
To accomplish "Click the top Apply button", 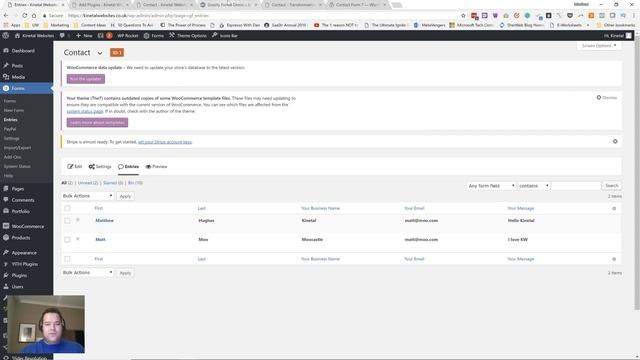I will [x=125, y=196].
